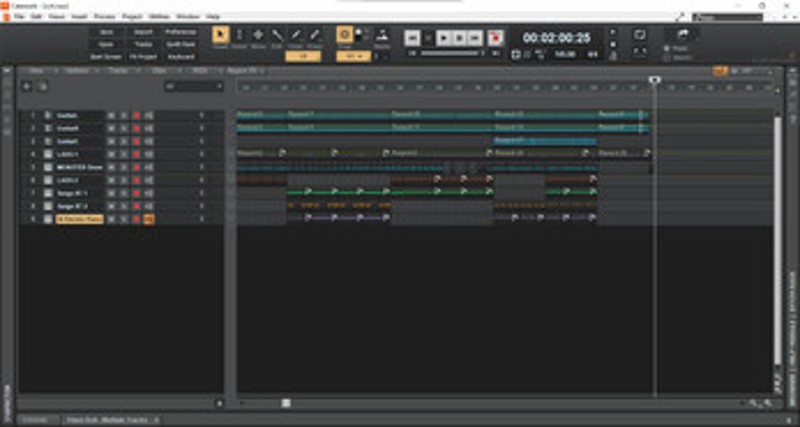The width and height of the screenshot is (800, 427).
Task: Mute the MONSTER Drum track
Action: (111, 167)
